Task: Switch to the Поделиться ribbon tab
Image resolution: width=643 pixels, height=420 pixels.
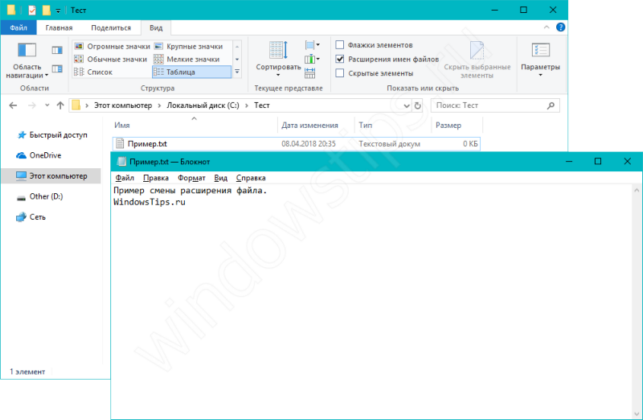Action: coord(111,27)
